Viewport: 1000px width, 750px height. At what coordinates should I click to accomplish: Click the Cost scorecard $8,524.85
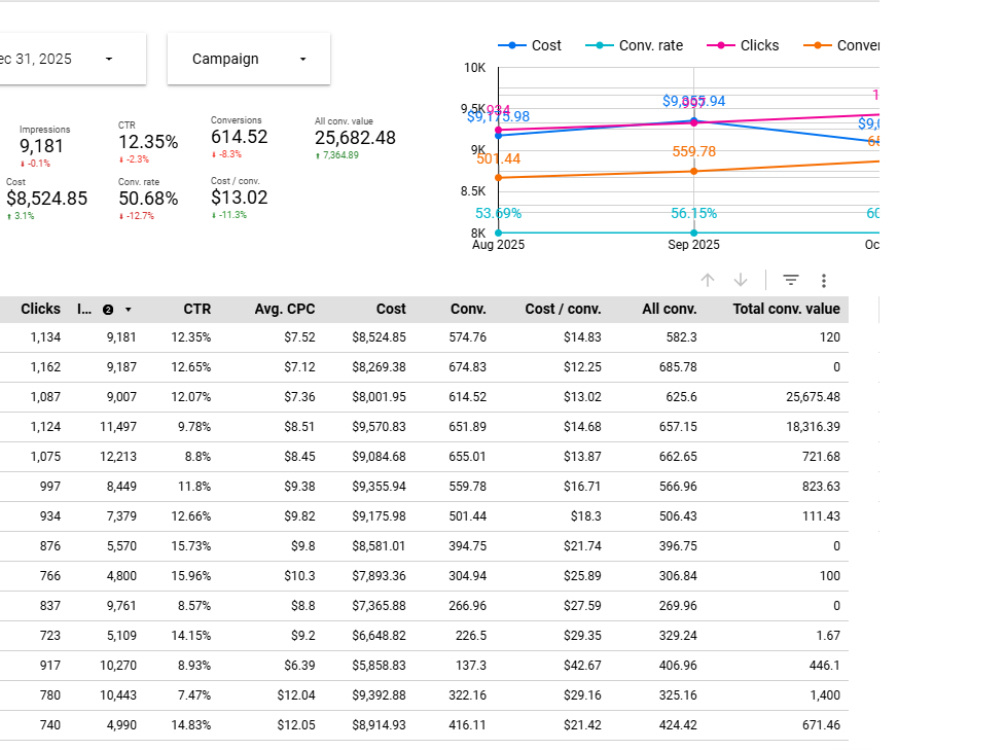(x=47, y=198)
